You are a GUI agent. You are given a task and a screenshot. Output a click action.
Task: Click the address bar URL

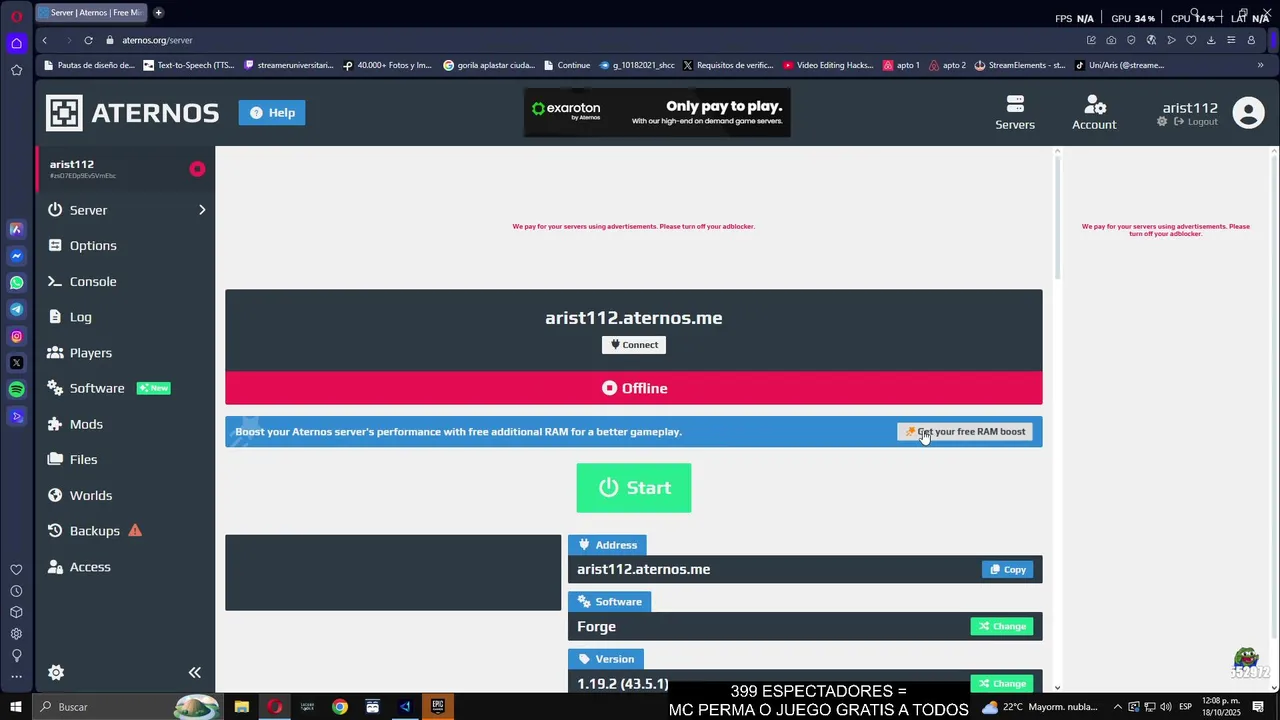(157, 40)
